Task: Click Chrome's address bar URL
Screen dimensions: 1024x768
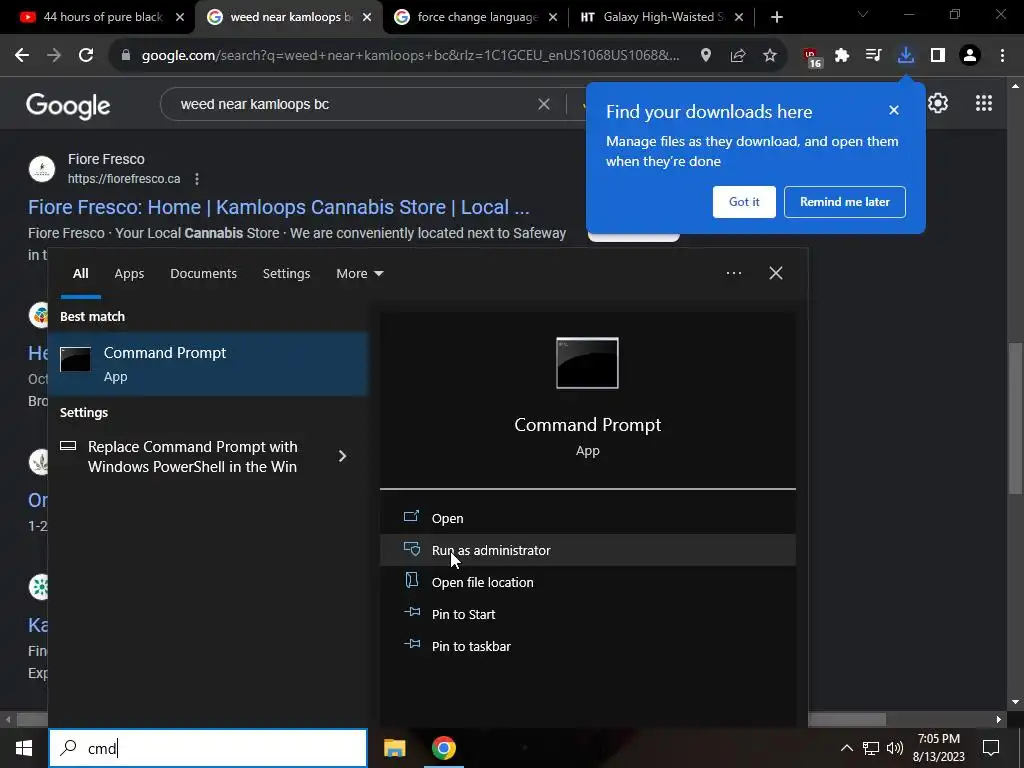Action: tap(410, 56)
